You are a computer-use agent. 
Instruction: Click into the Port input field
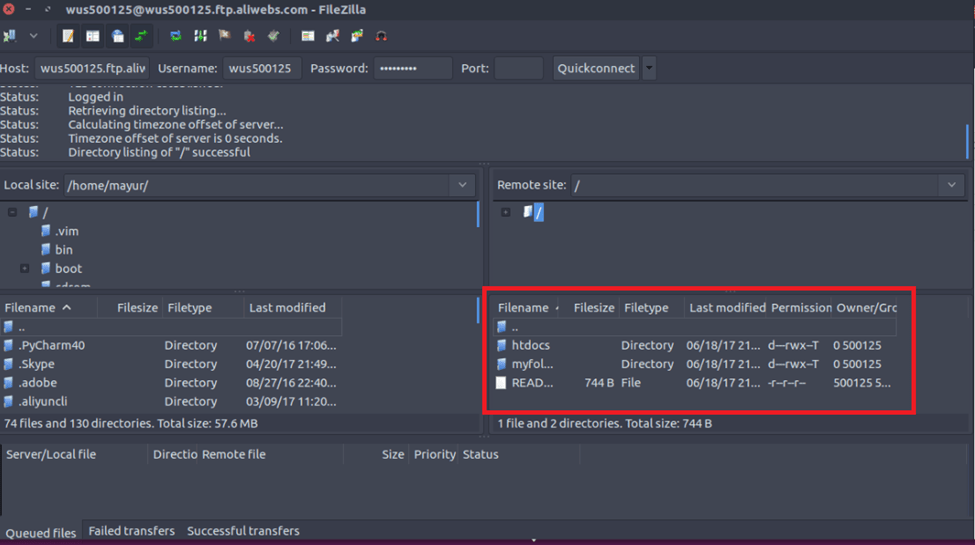click(518, 68)
